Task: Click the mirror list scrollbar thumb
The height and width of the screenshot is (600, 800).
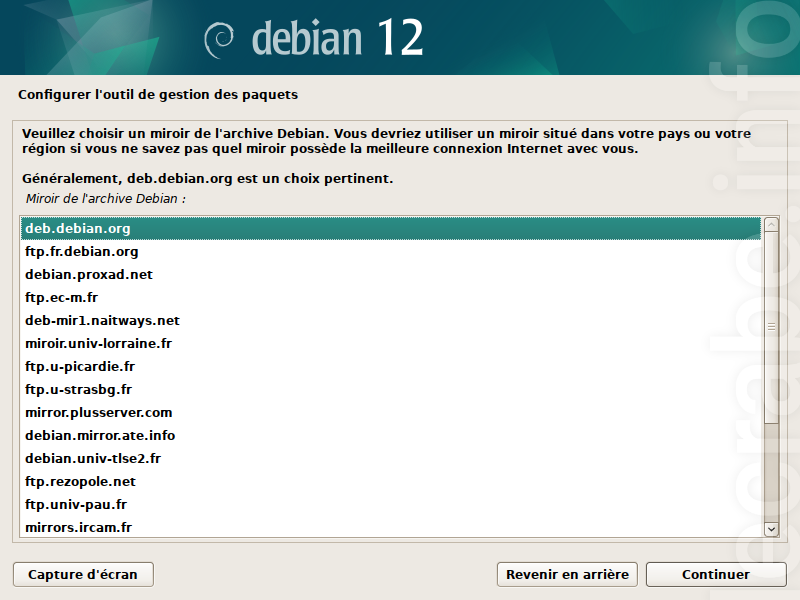Action: tap(771, 327)
